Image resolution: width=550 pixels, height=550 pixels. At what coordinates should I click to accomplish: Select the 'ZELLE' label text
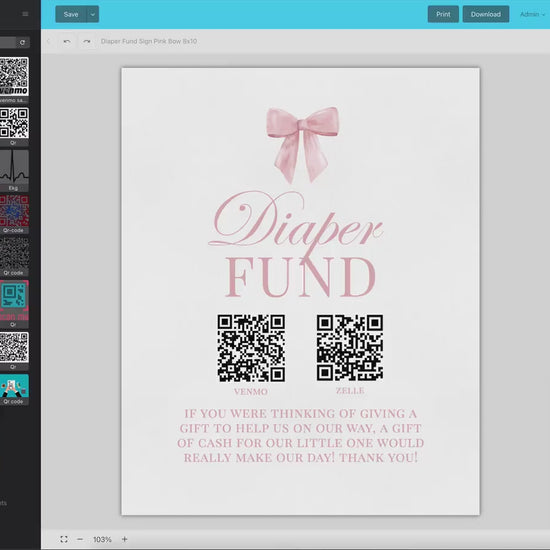pyautogui.click(x=350, y=391)
